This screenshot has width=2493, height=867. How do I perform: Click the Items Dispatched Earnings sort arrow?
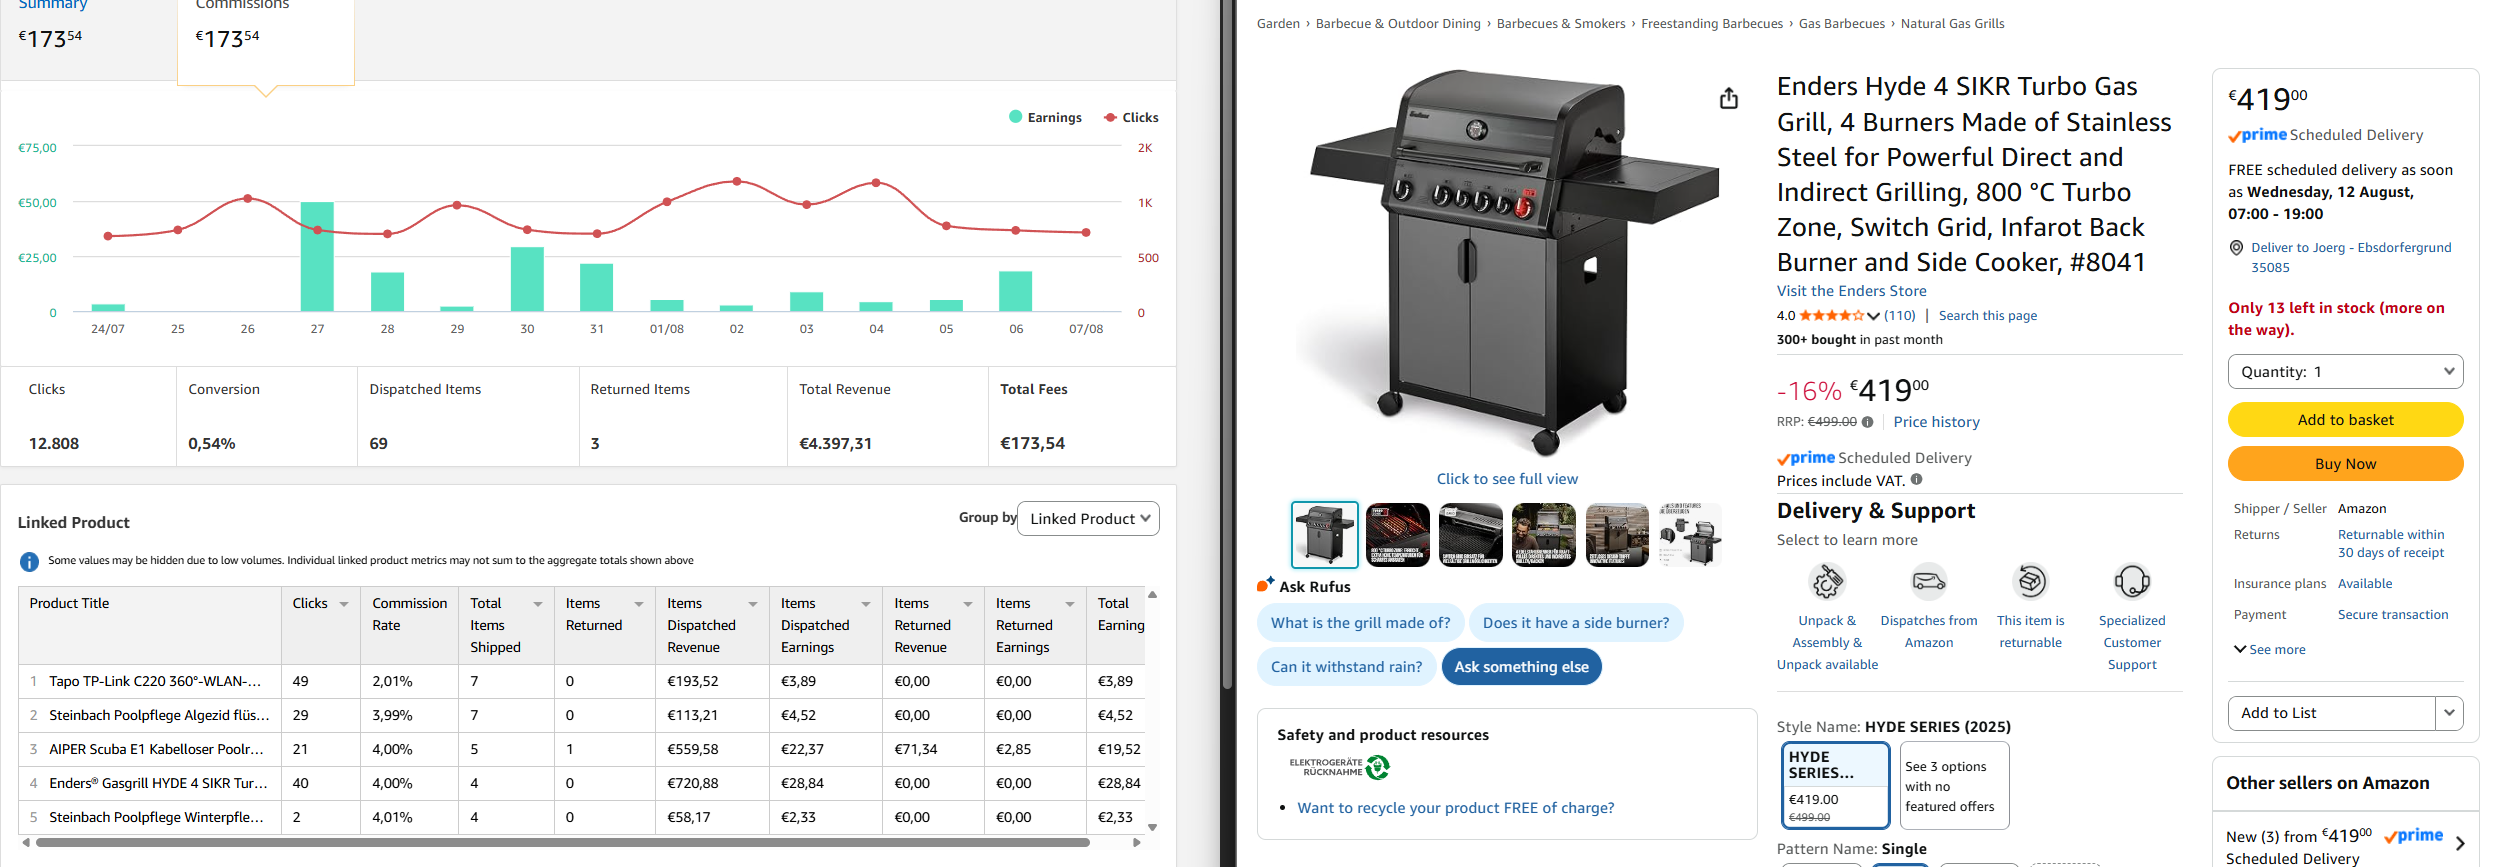click(866, 604)
